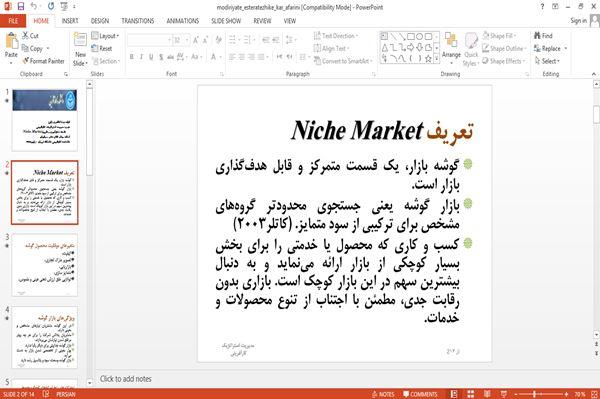The height and width of the screenshot is (399, 600).
Task: Select slide 3 thumbnail in panel
Action: (x=44, y=265)
